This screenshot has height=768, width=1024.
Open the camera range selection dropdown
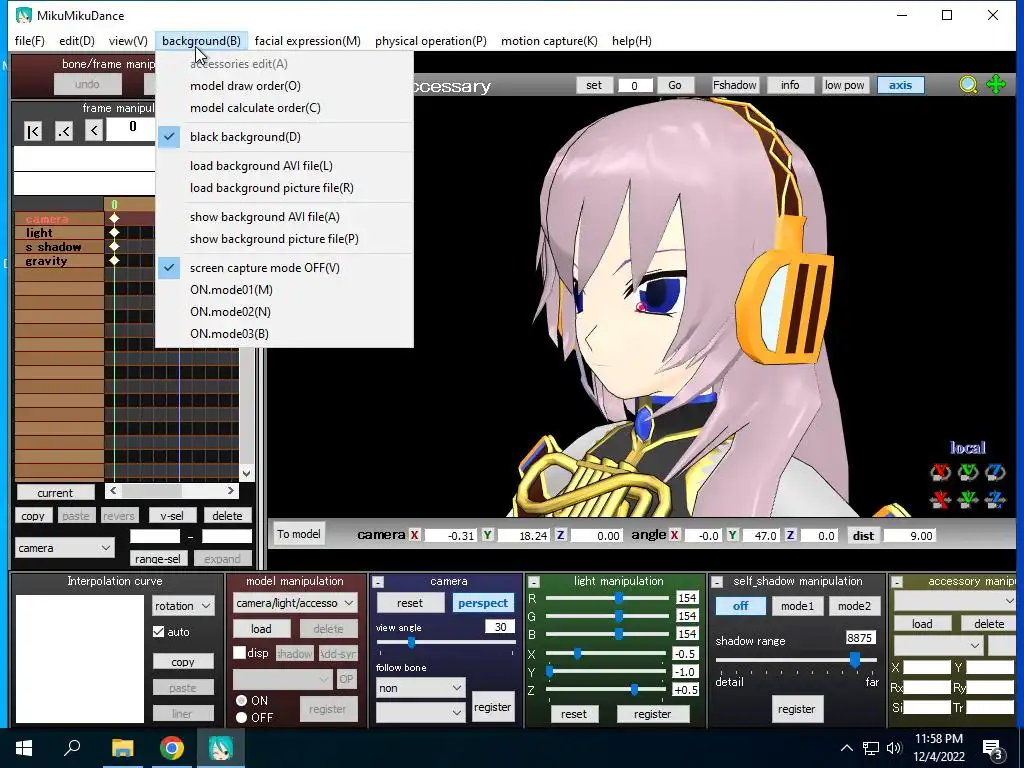click(x=65, y=548)
